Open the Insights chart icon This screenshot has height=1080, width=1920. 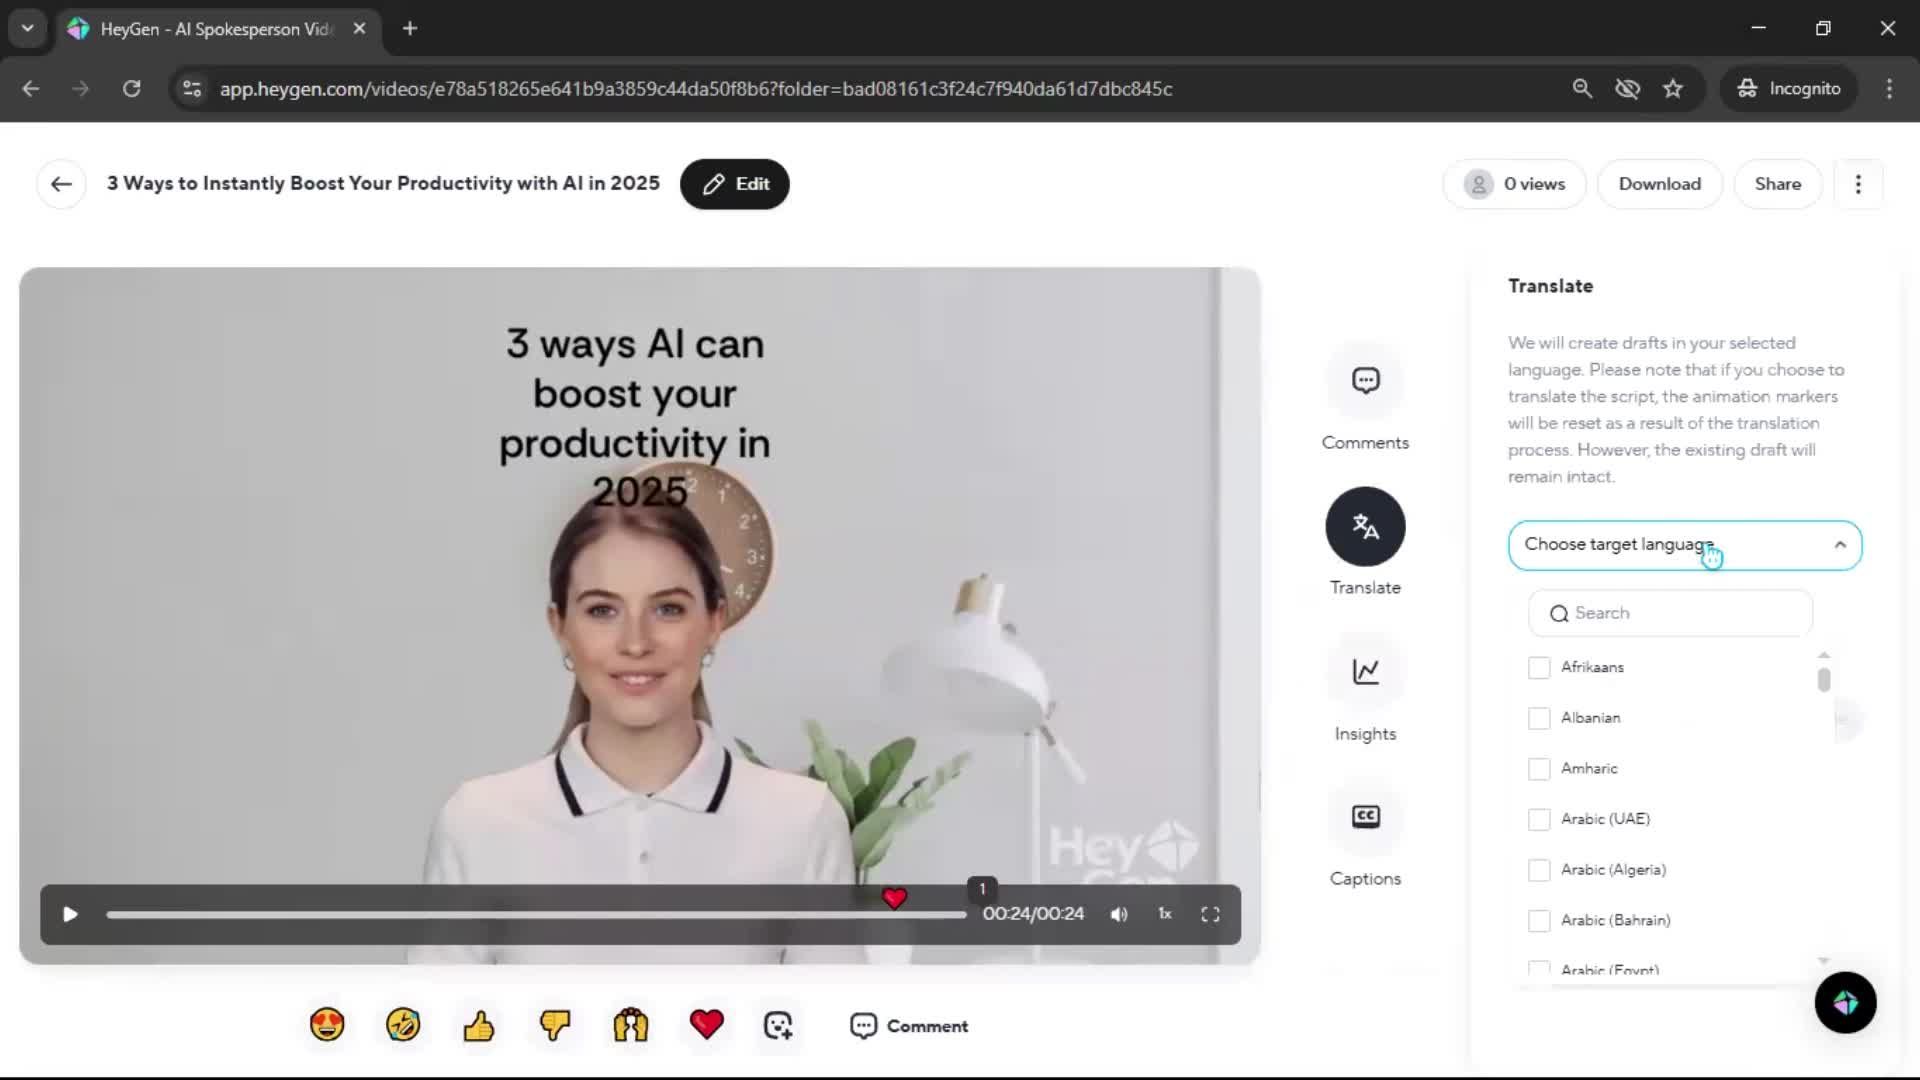pyautogui.click(x=1365, y=671)
